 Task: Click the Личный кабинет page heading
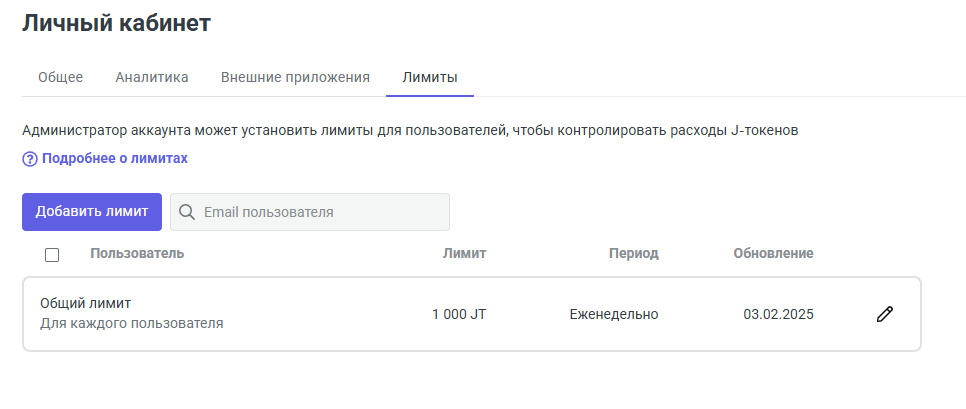point(116,24)
